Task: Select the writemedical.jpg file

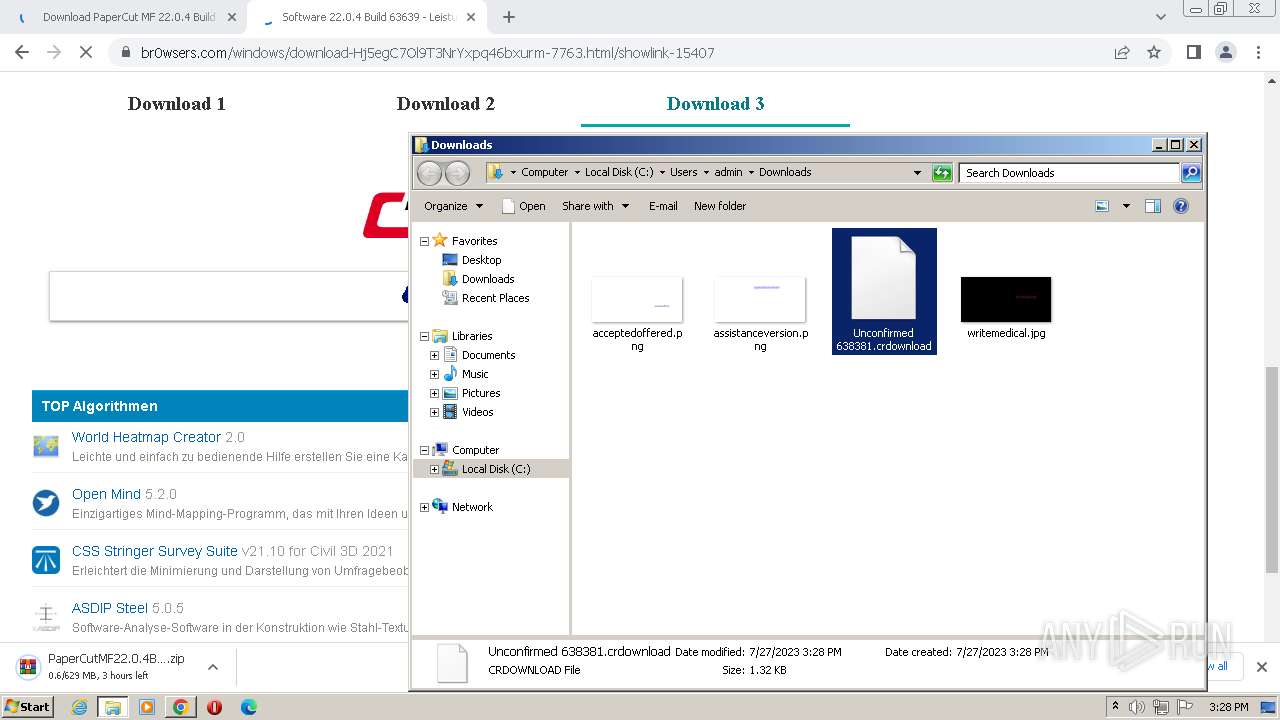Action: click(x=1006, y=309)
